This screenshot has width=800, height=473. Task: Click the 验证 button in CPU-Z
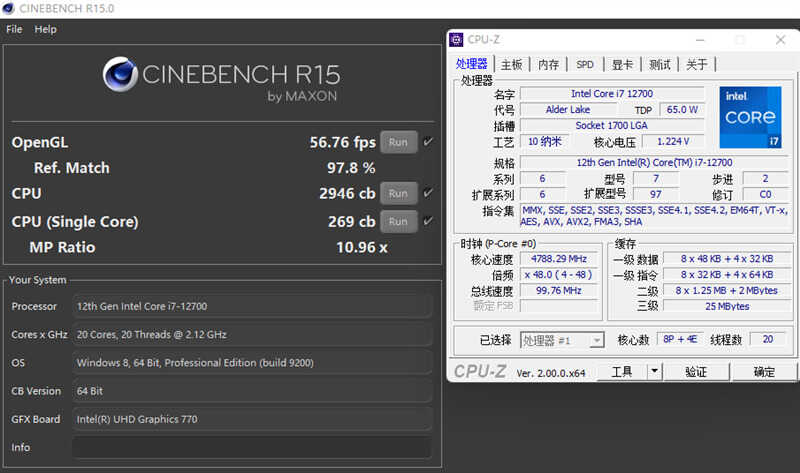coord(696,372)
